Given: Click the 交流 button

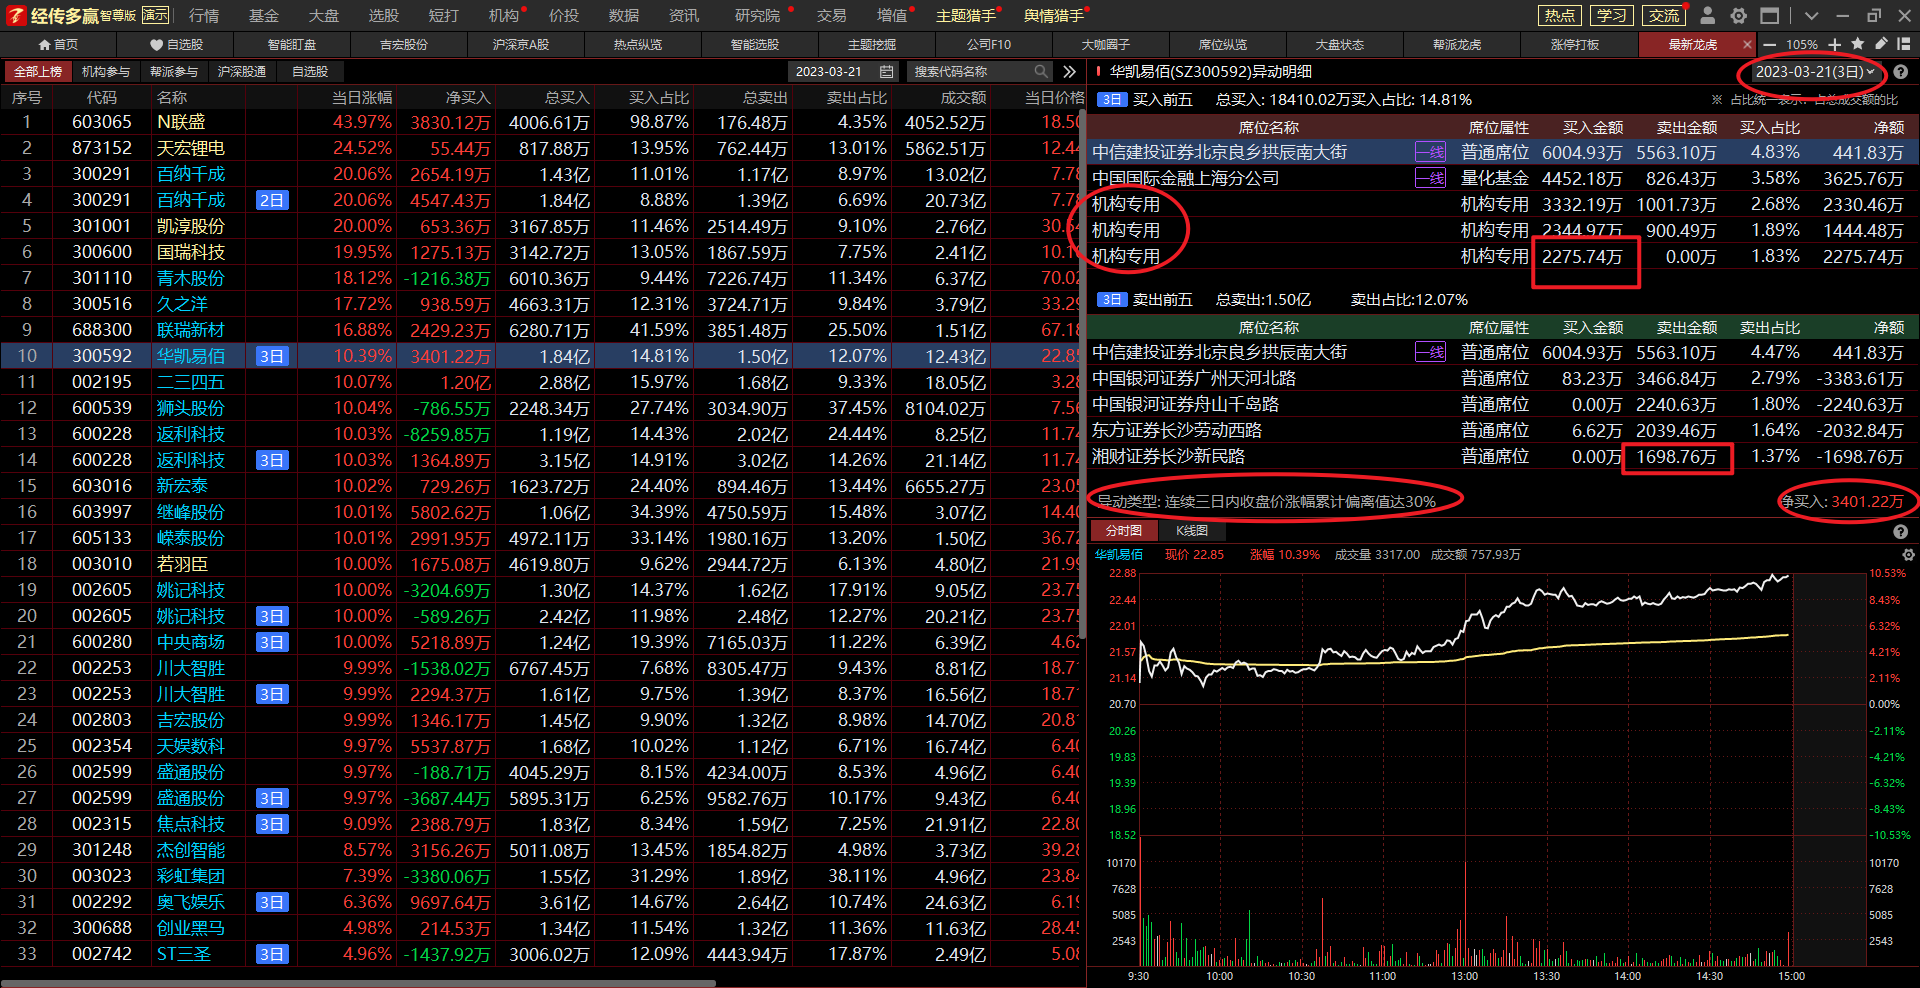Looking at the screenshot, I should click(1664, 15).
